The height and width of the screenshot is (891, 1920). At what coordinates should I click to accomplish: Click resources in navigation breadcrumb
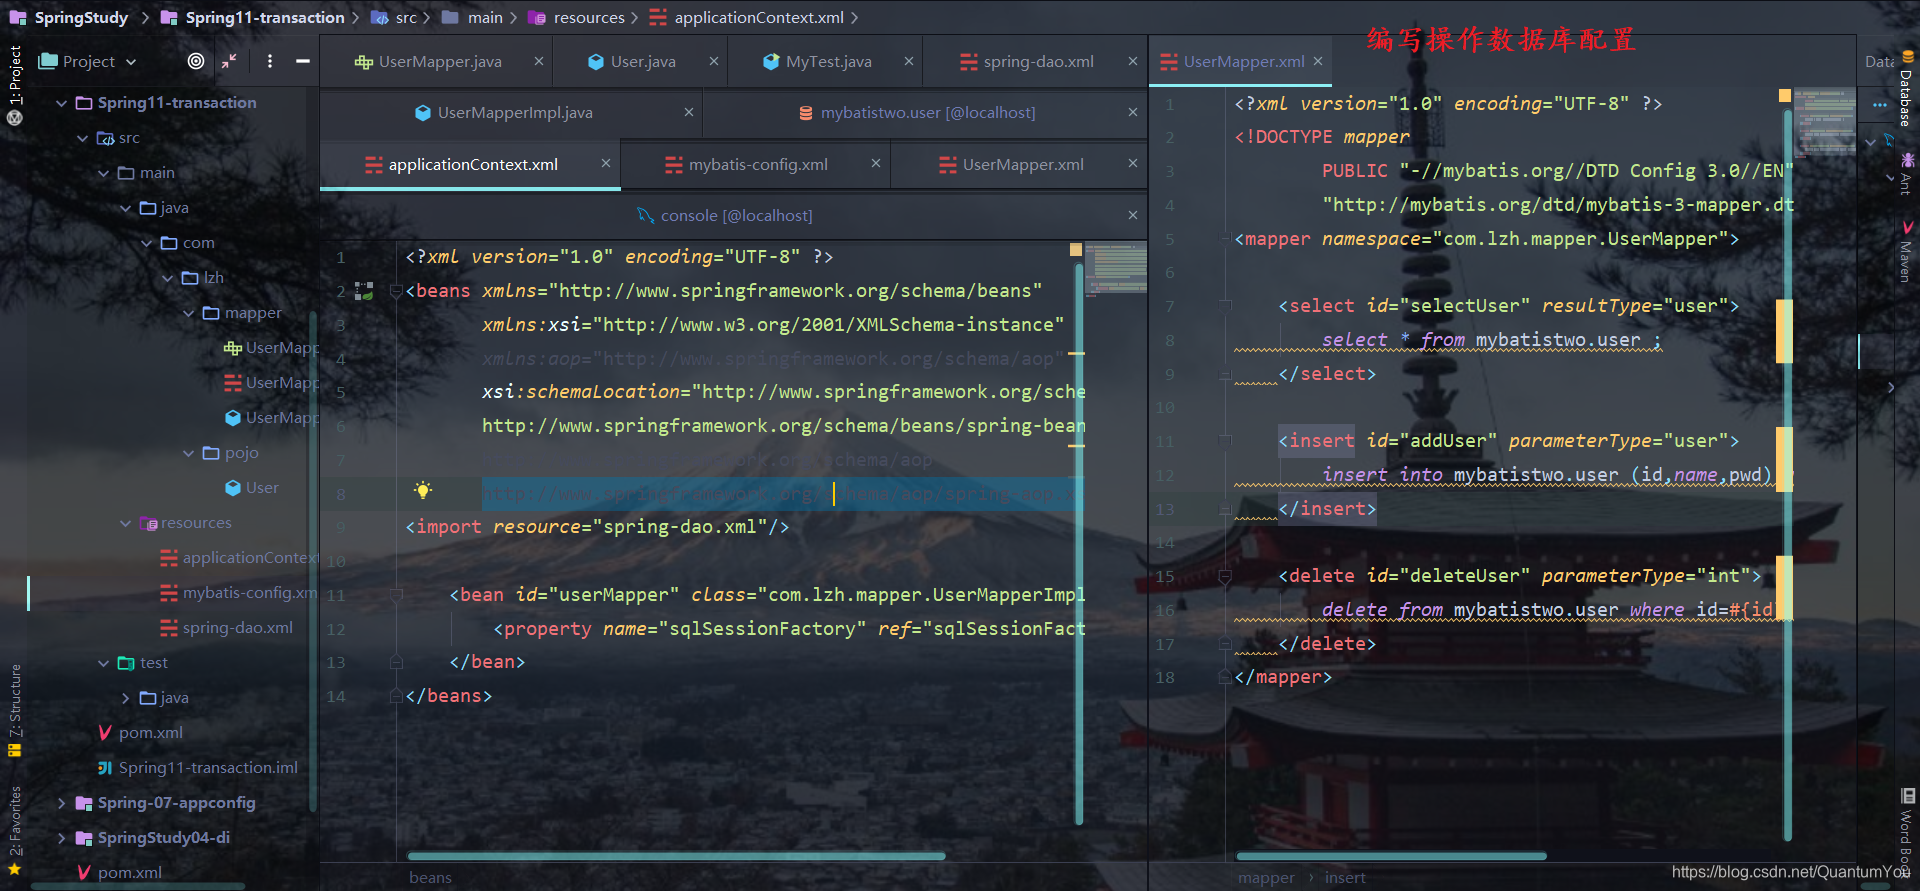tap(576, 17)
